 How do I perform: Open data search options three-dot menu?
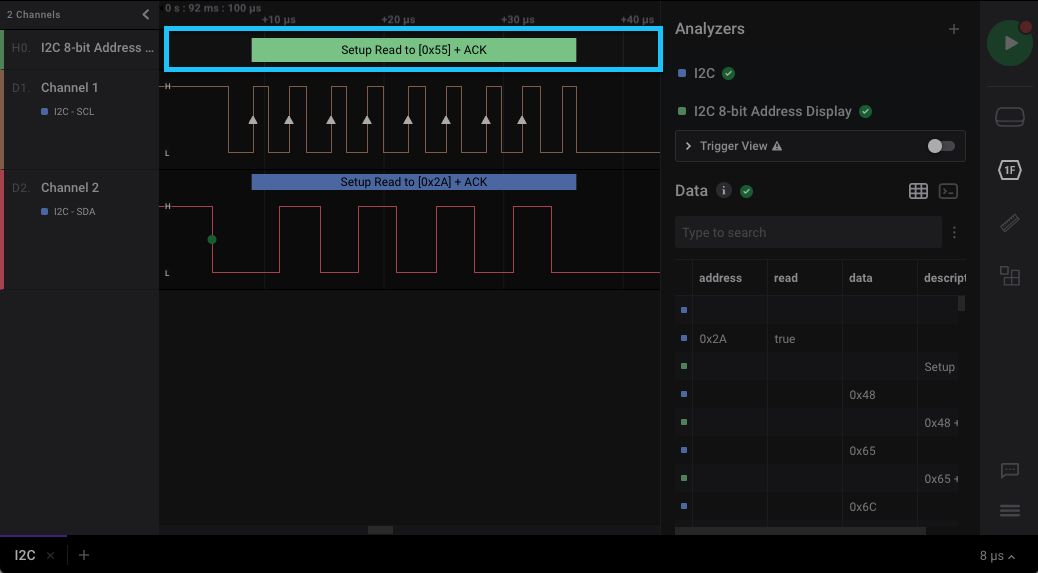pyautogui.click(x=954, y=233)
